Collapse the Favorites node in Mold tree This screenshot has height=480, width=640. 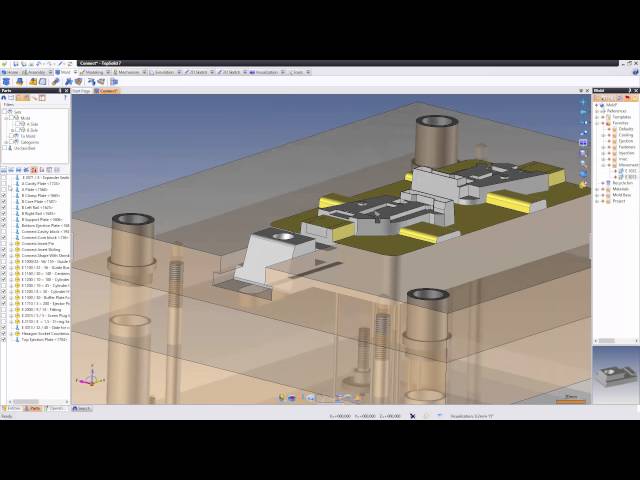point(603,123)
